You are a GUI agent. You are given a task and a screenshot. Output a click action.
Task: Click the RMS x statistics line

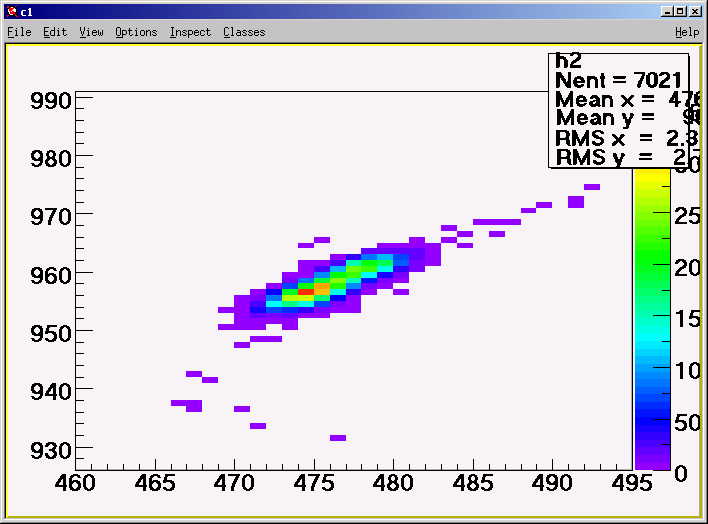[x=627, y=138]
